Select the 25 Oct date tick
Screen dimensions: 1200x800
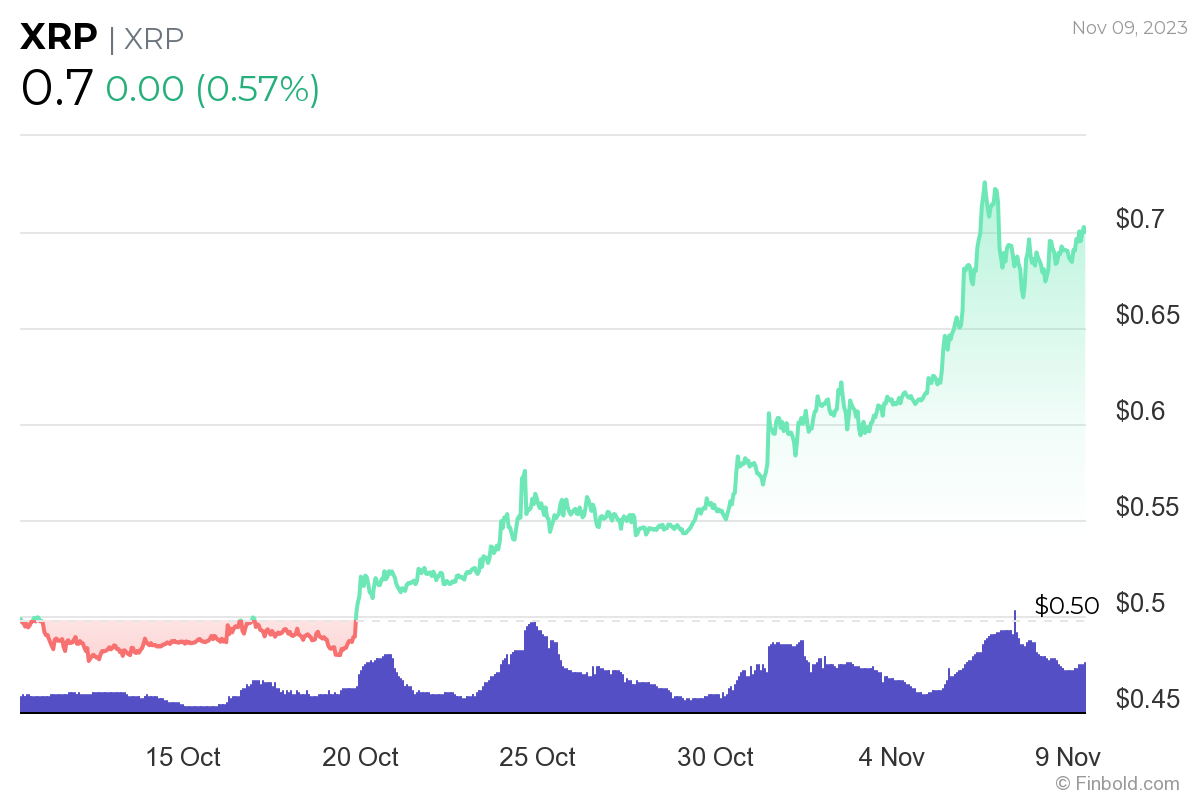tap(537, 757)
